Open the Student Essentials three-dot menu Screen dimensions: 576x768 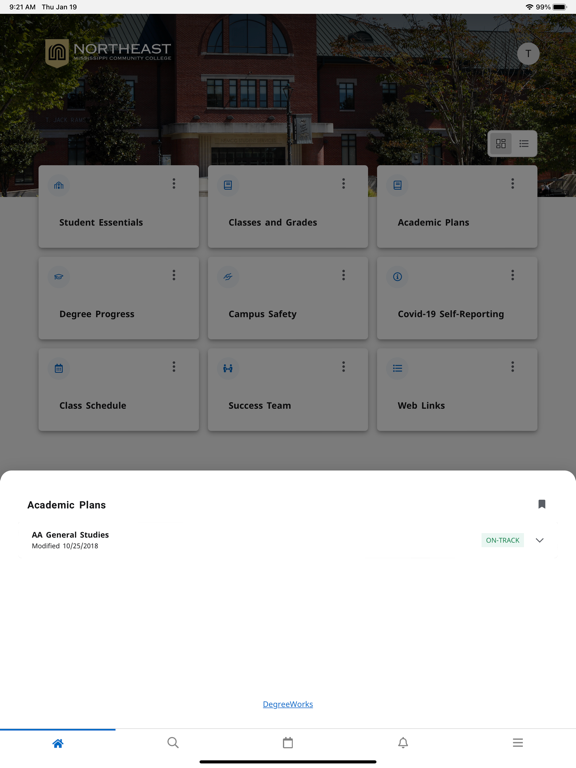coord(174,184)
